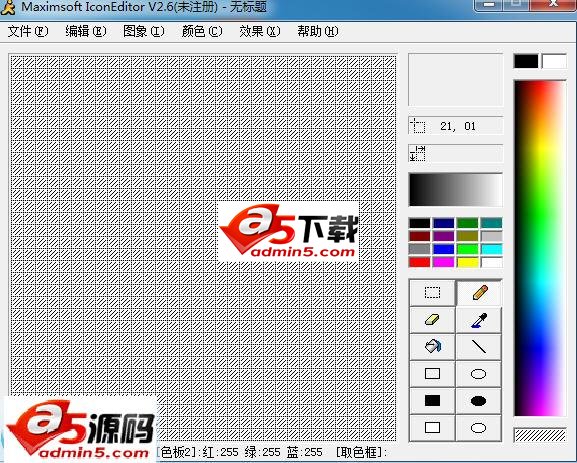The width and height of the screenshot is (577, 463).
Task: Click the black foreground color box
Action: click(526, 61)
